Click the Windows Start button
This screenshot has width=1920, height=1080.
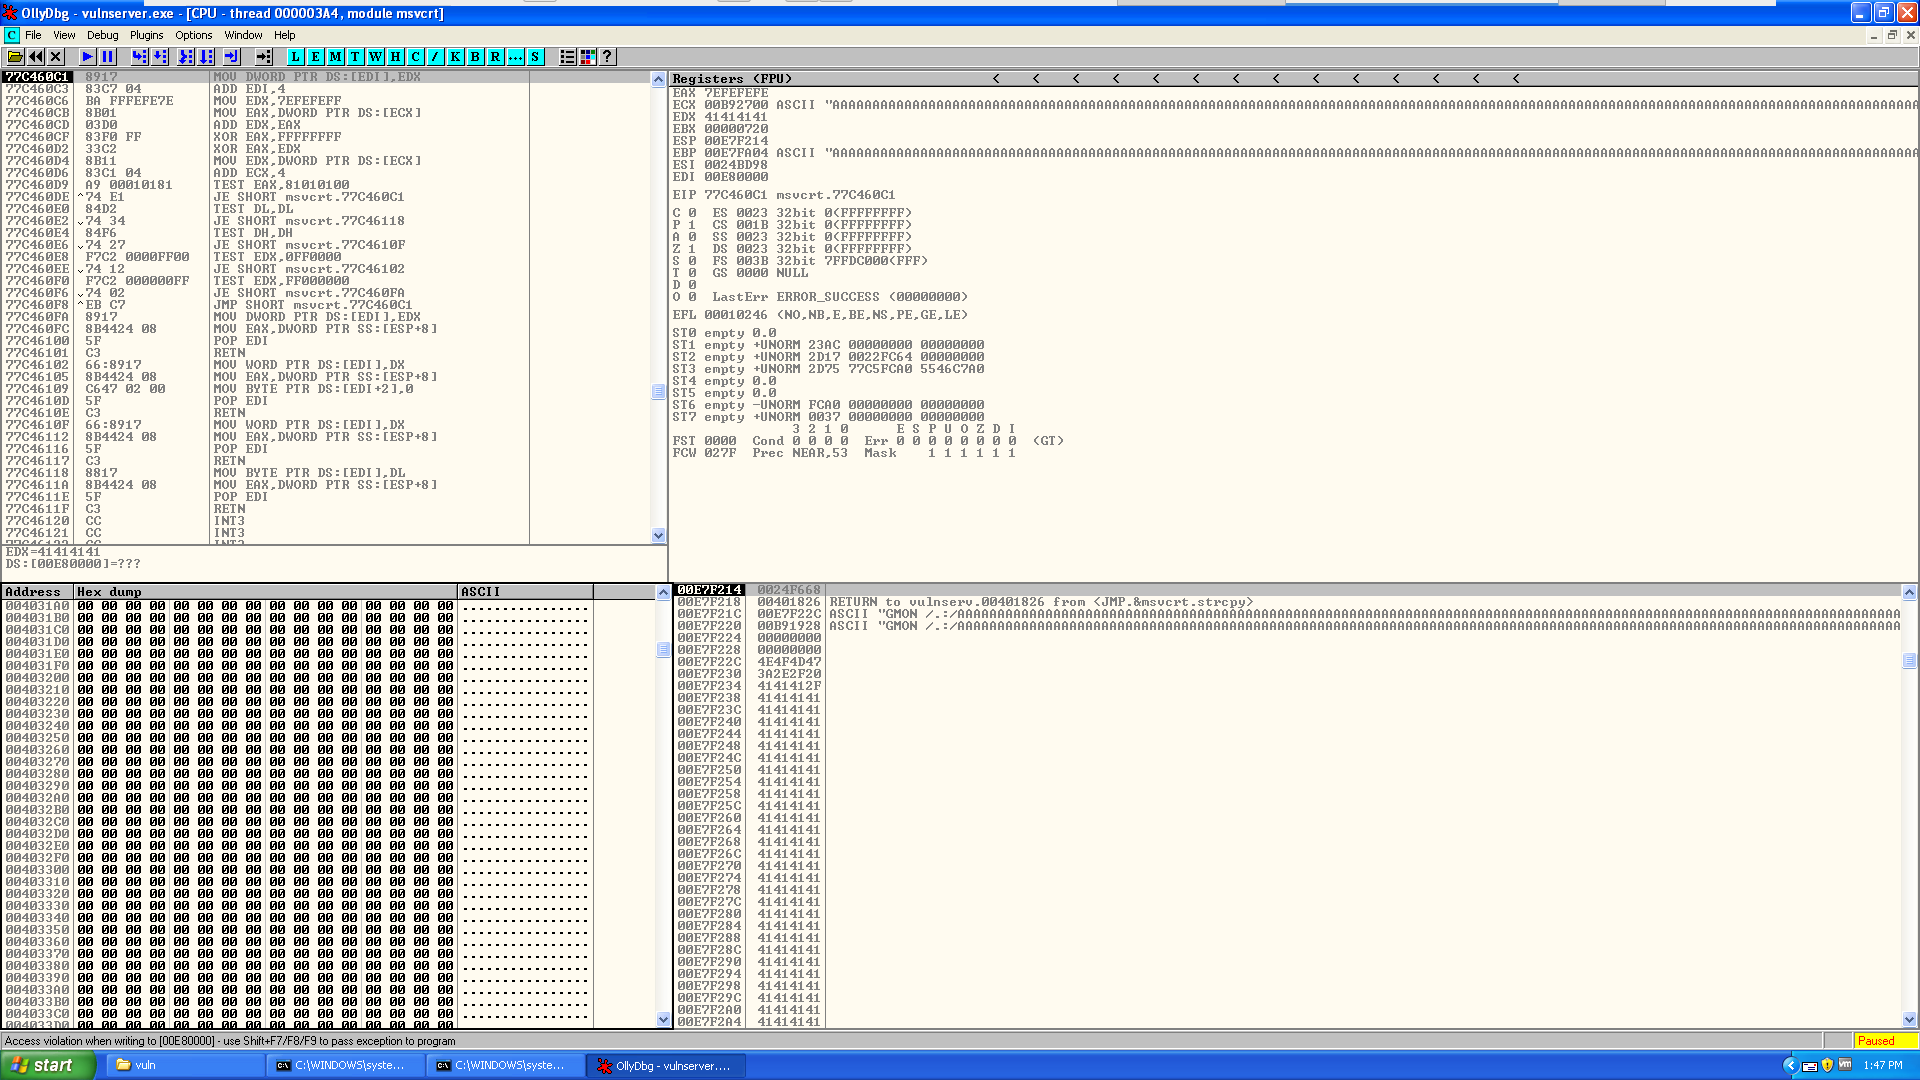click(47, 1065)
